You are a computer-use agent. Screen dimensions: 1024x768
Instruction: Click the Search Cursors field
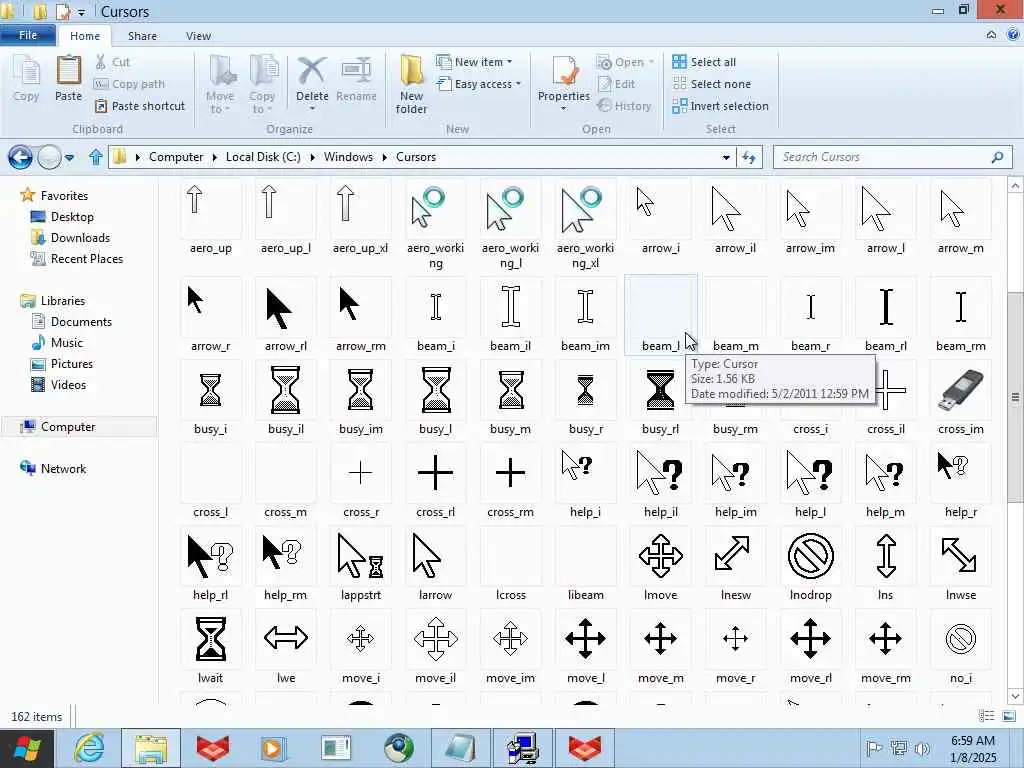pos(892,157)
